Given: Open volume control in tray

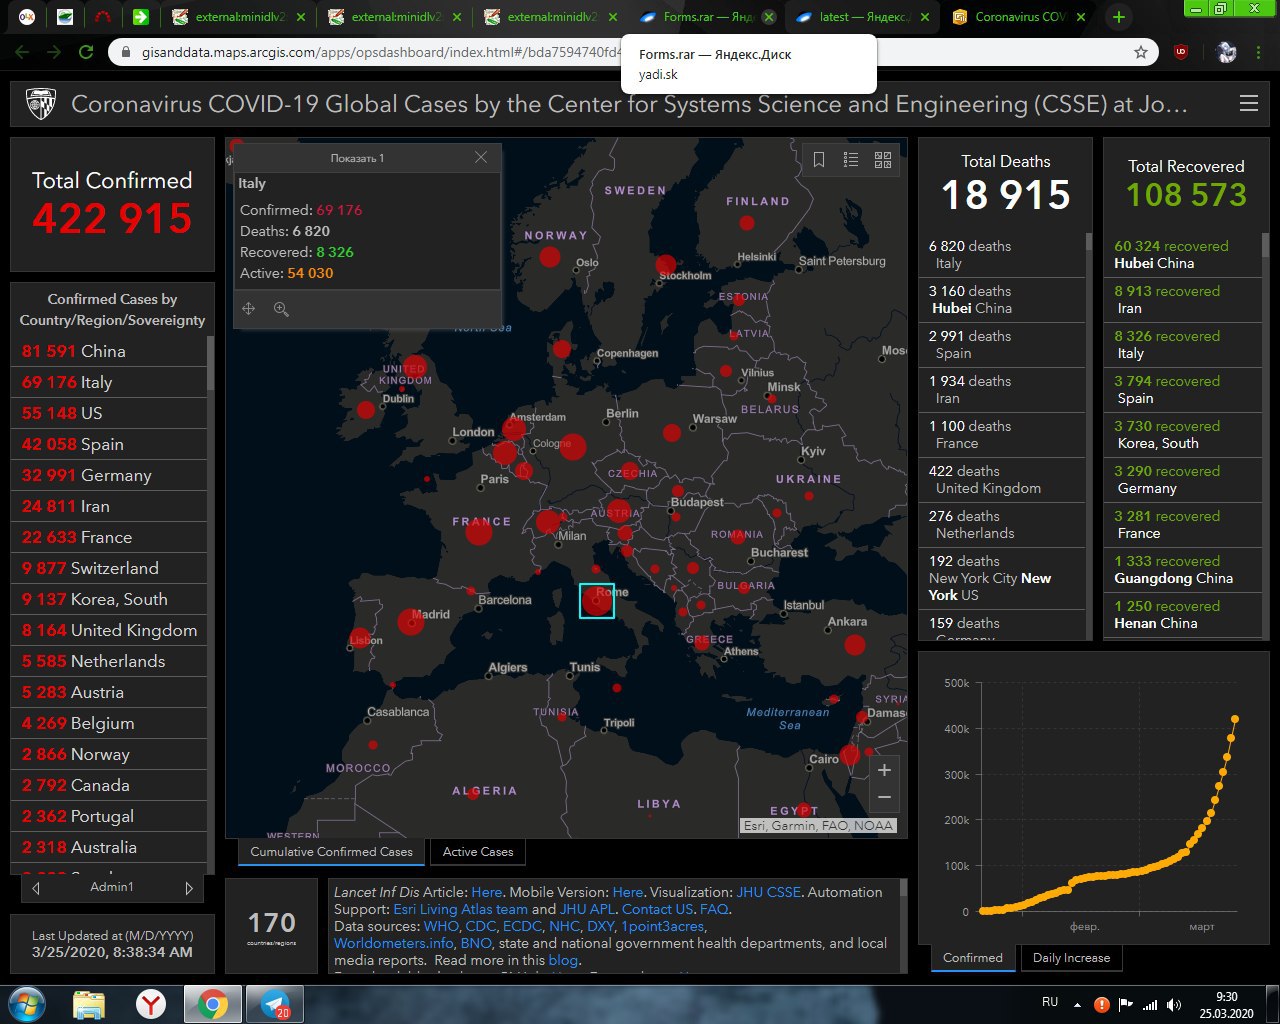Looking at the screenshot, I should pyautogui.click(x=1173, y=1004).
